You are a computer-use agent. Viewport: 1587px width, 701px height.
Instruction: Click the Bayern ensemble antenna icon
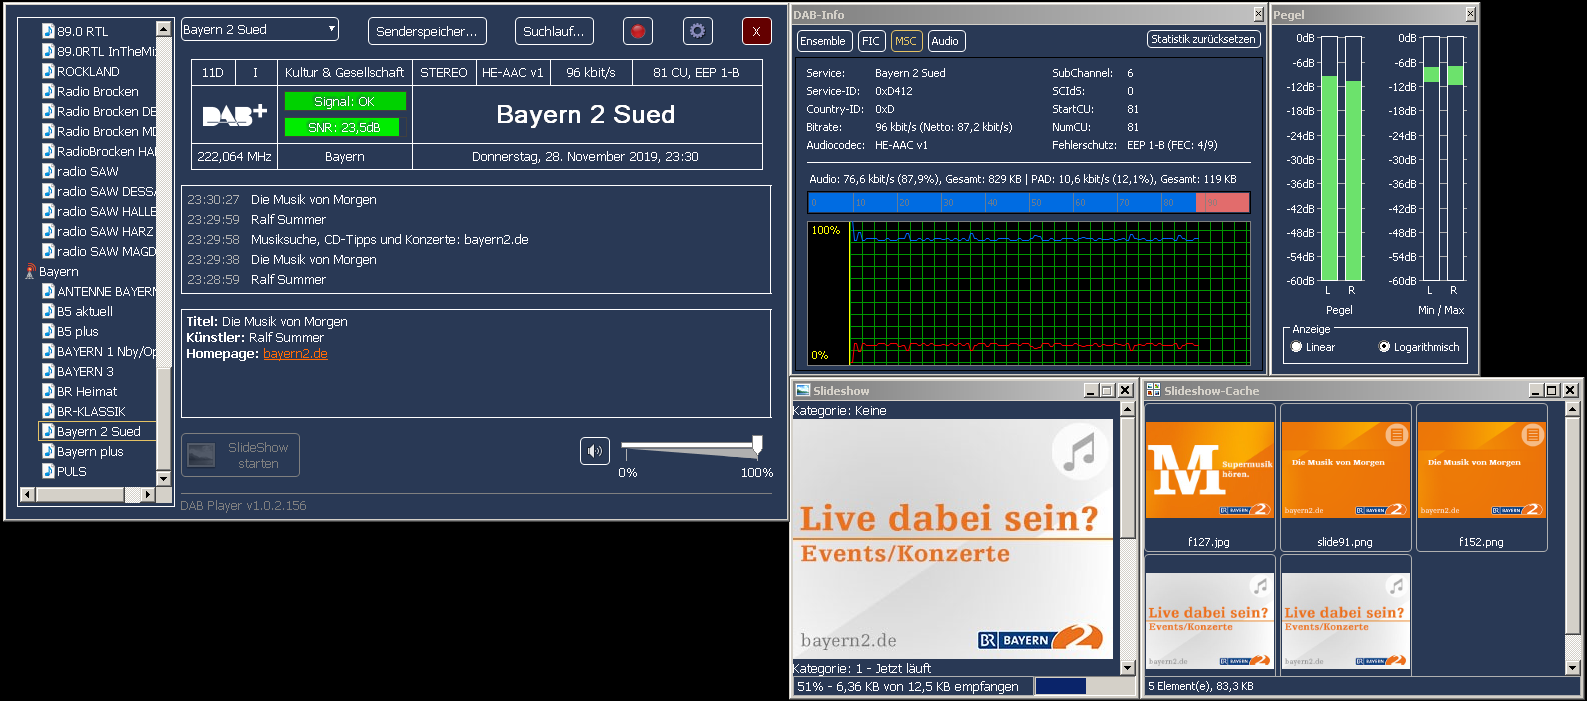[x=30, y=272]
